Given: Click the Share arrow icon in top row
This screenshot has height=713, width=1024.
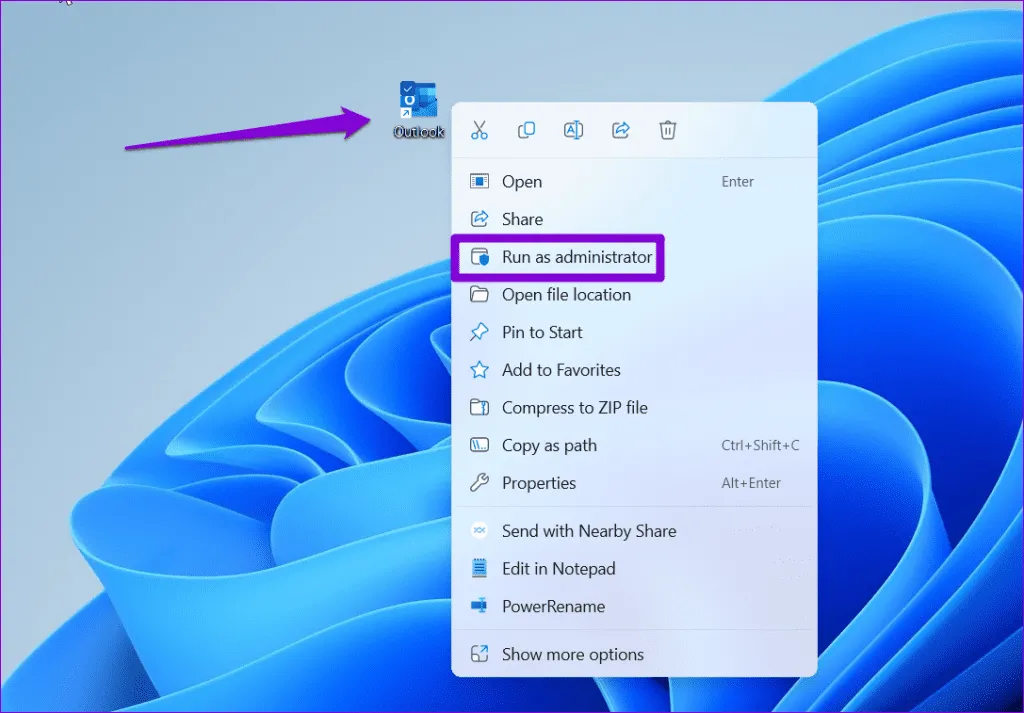Looking at the screenshot, I should [620, 130].
